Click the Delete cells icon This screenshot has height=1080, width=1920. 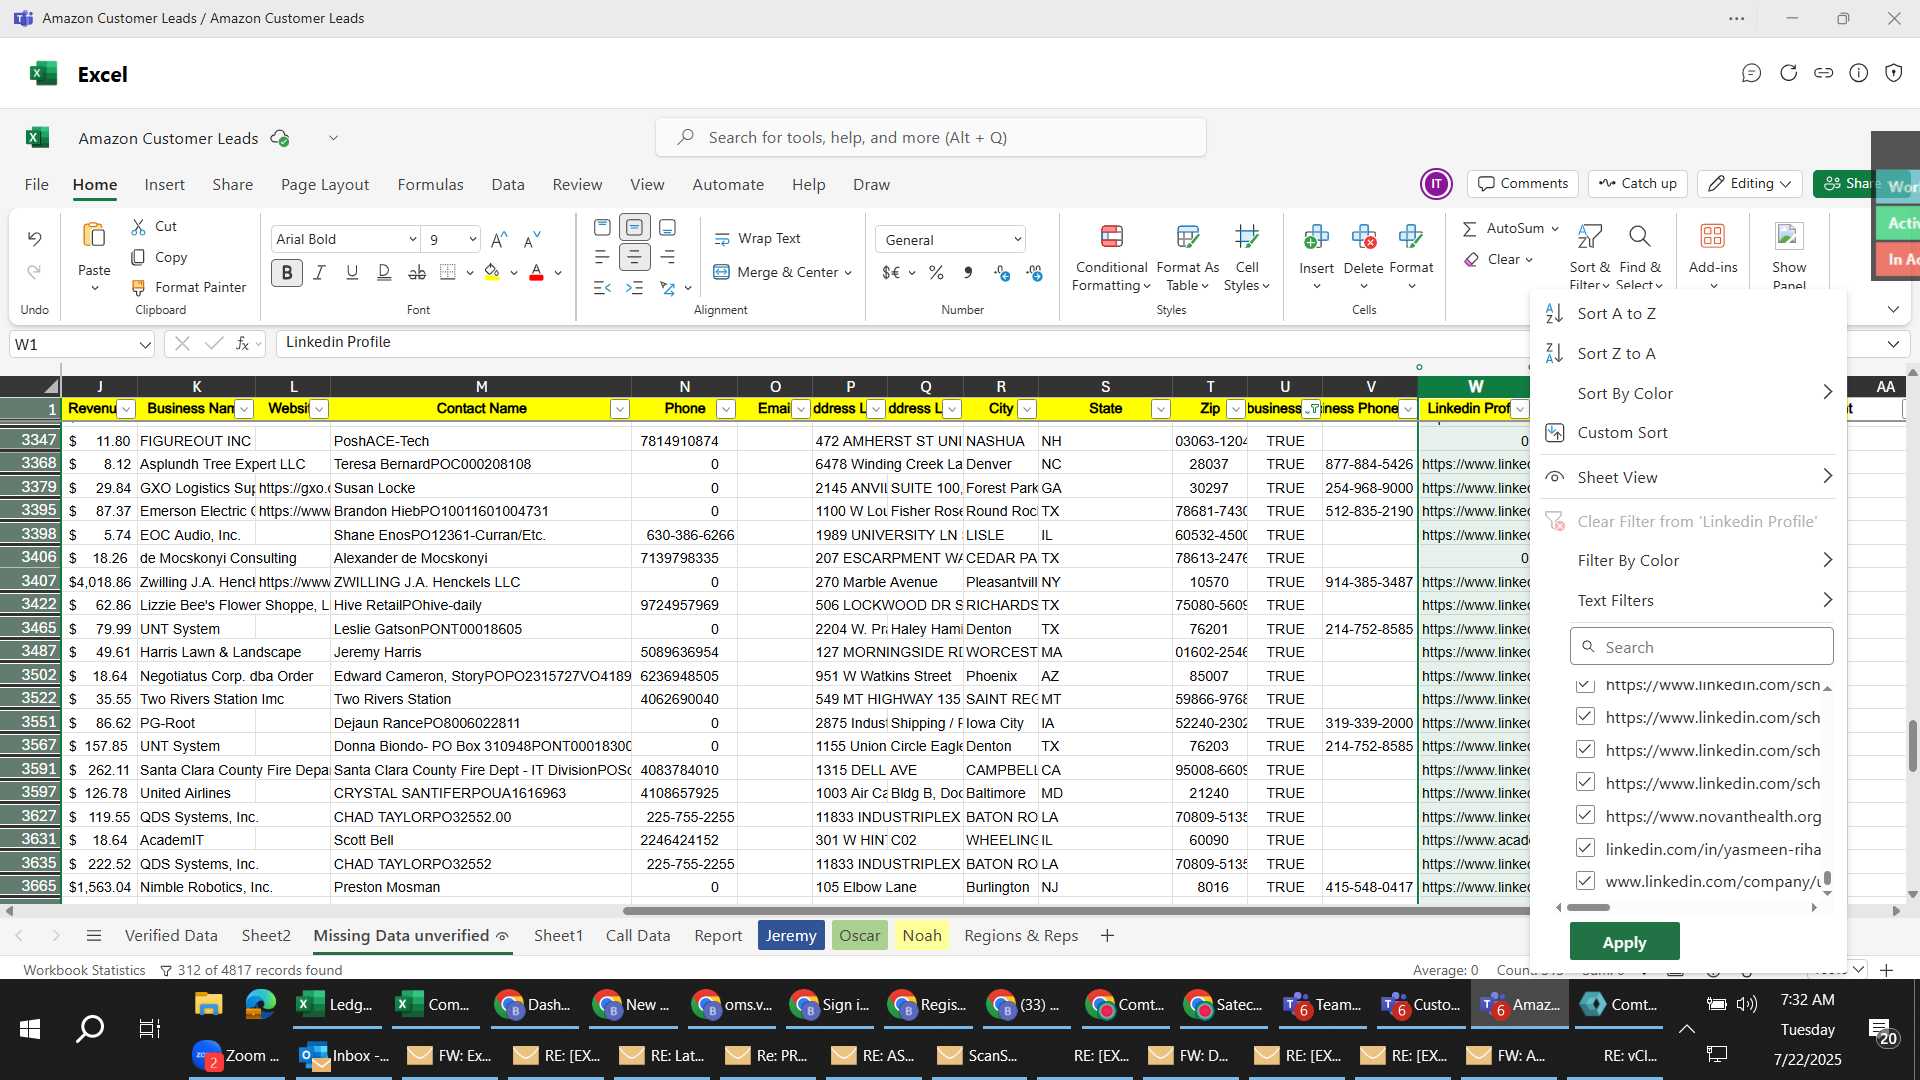1363,237
